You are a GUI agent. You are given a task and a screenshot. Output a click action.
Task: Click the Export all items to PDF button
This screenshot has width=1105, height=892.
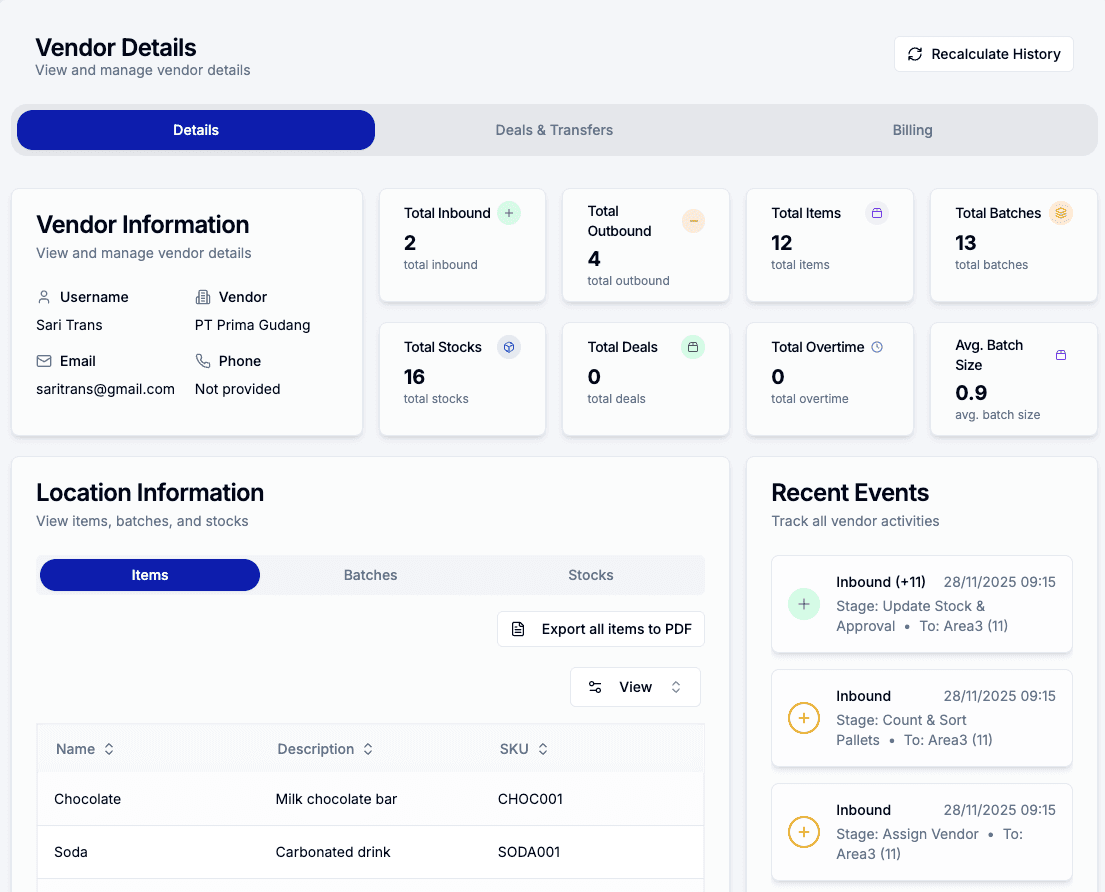click(x=600, y=629)
